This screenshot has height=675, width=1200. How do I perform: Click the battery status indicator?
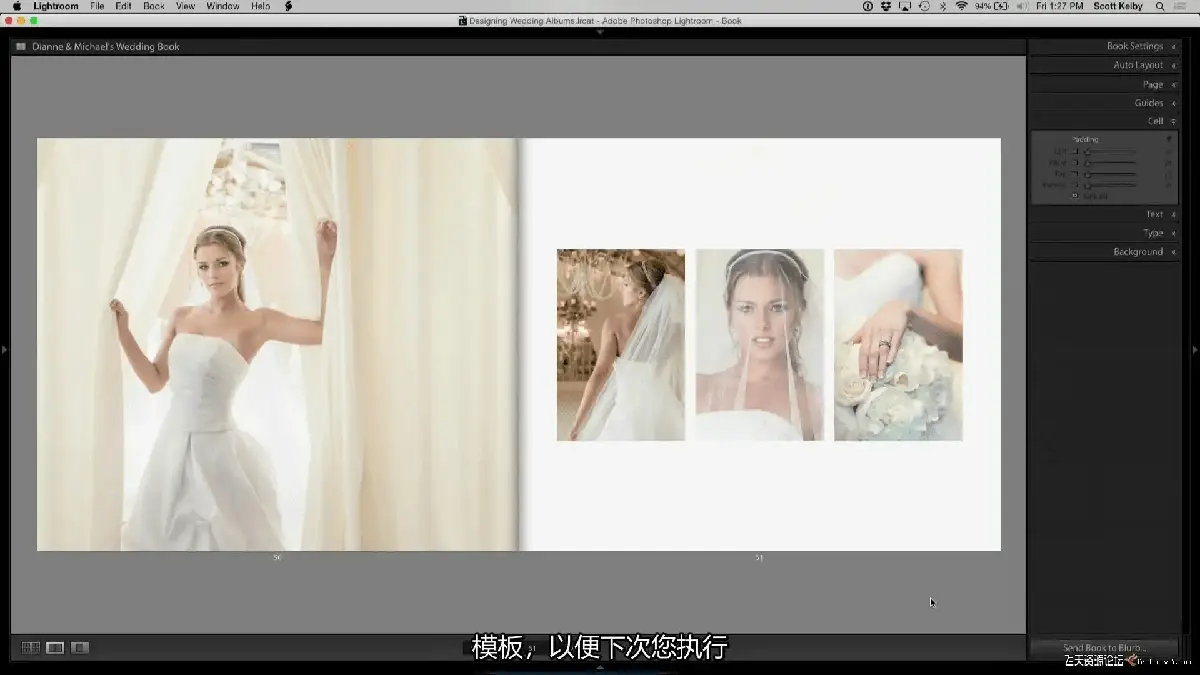click(991, 6)
